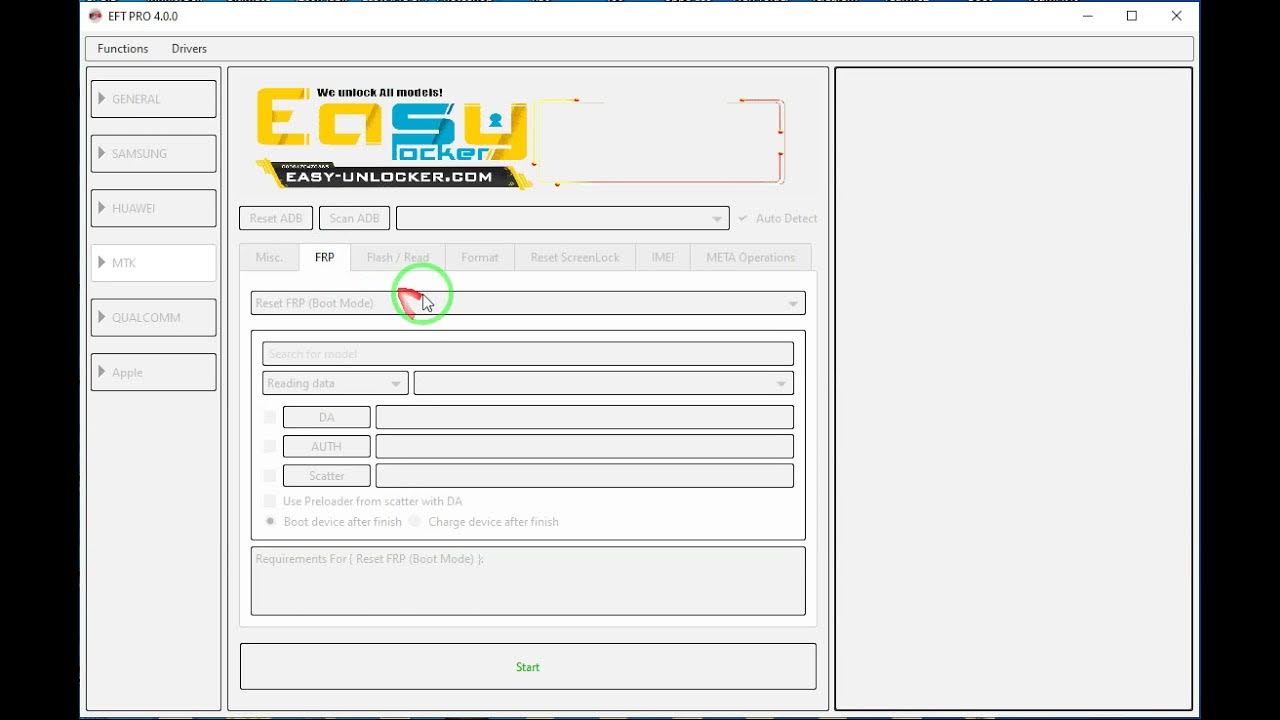Toggle the checkbox beside the Scatter button
The image size is (1280, 720).
tap(270, 476)
